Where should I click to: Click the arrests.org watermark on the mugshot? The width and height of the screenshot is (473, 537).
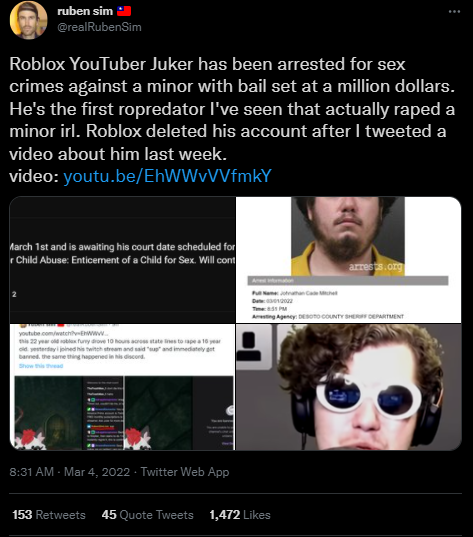[x=375, y=266]
